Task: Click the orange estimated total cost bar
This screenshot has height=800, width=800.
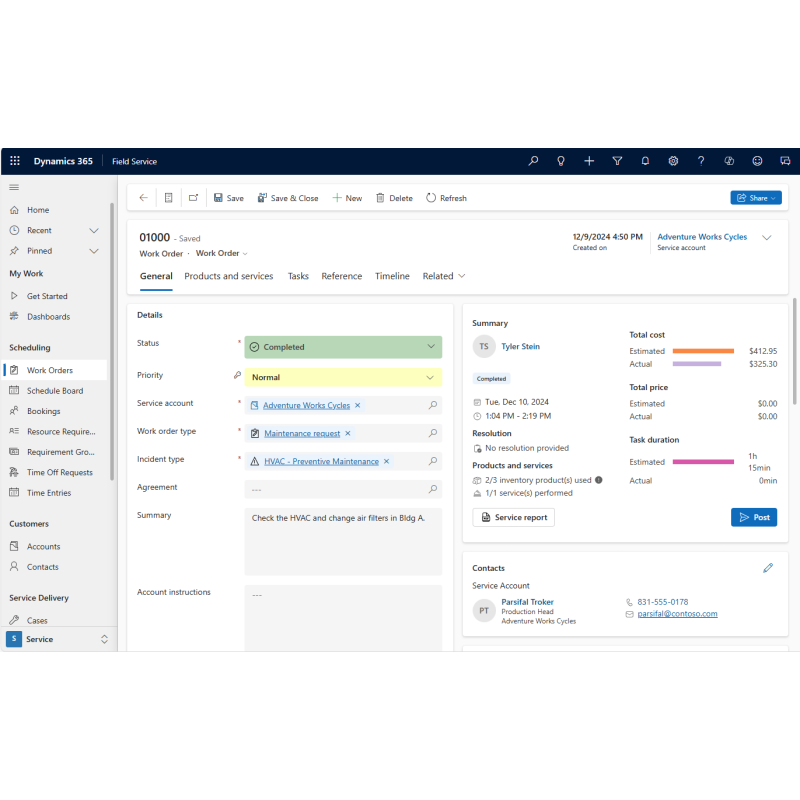Action: (x=703, y=351)
